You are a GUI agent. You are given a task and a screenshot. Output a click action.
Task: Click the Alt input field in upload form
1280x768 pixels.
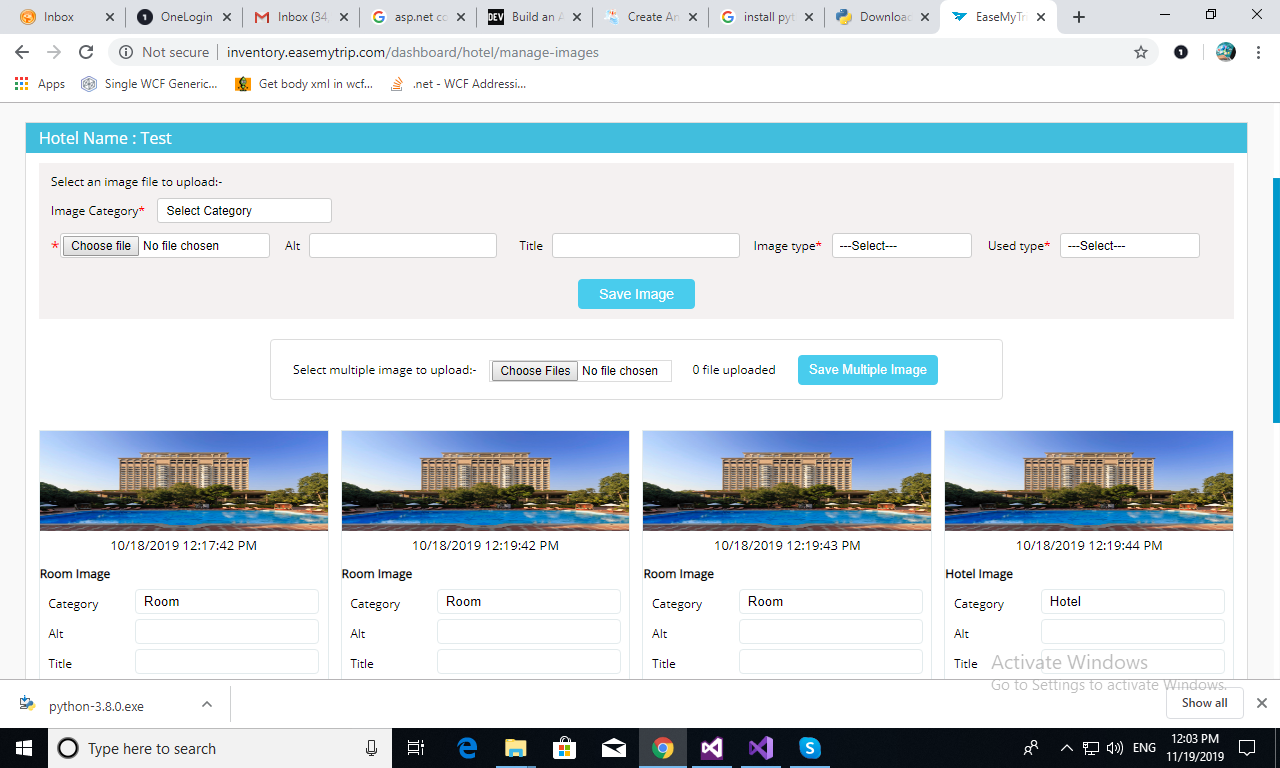tap(402, 246)
